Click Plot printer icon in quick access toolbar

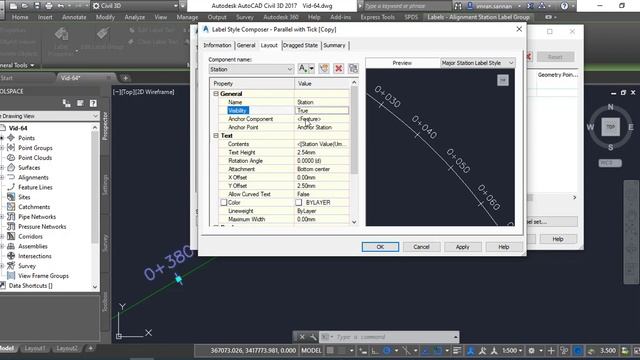point(49,6)
